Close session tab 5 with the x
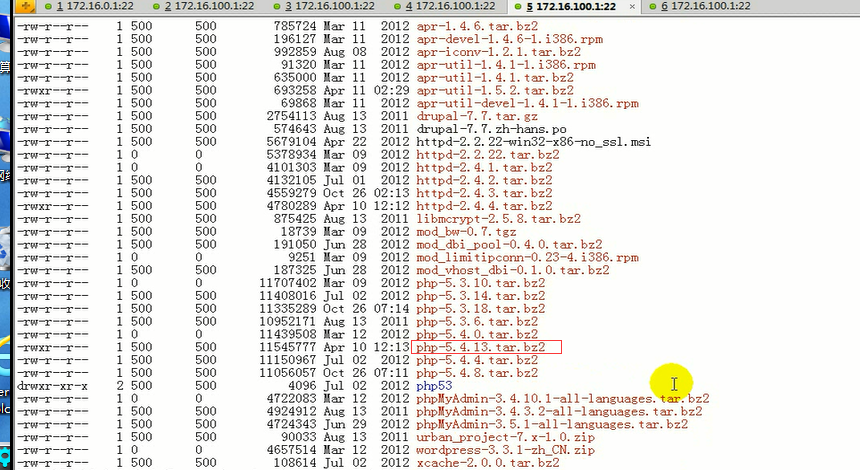This screenshot has height=470, width=860. 632,7
